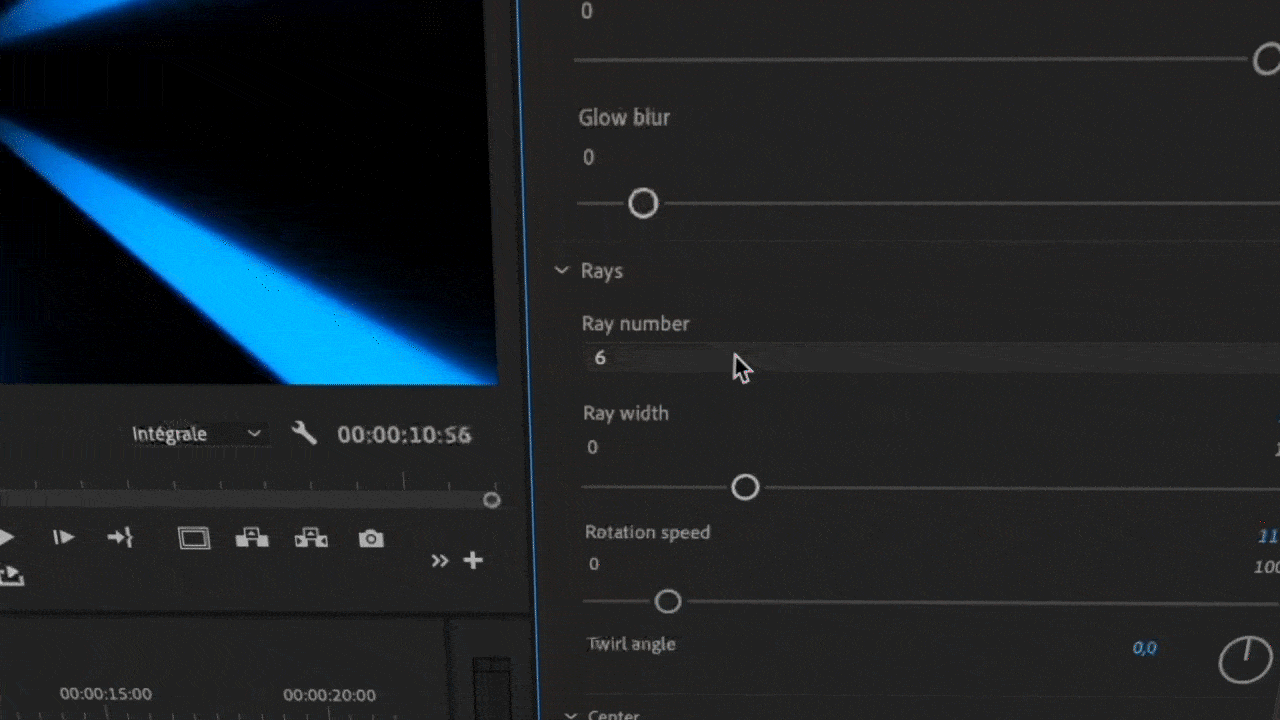1280x720 pixels.
Task: Click the Go to Out point icon
Action: [x=120, y=538]
